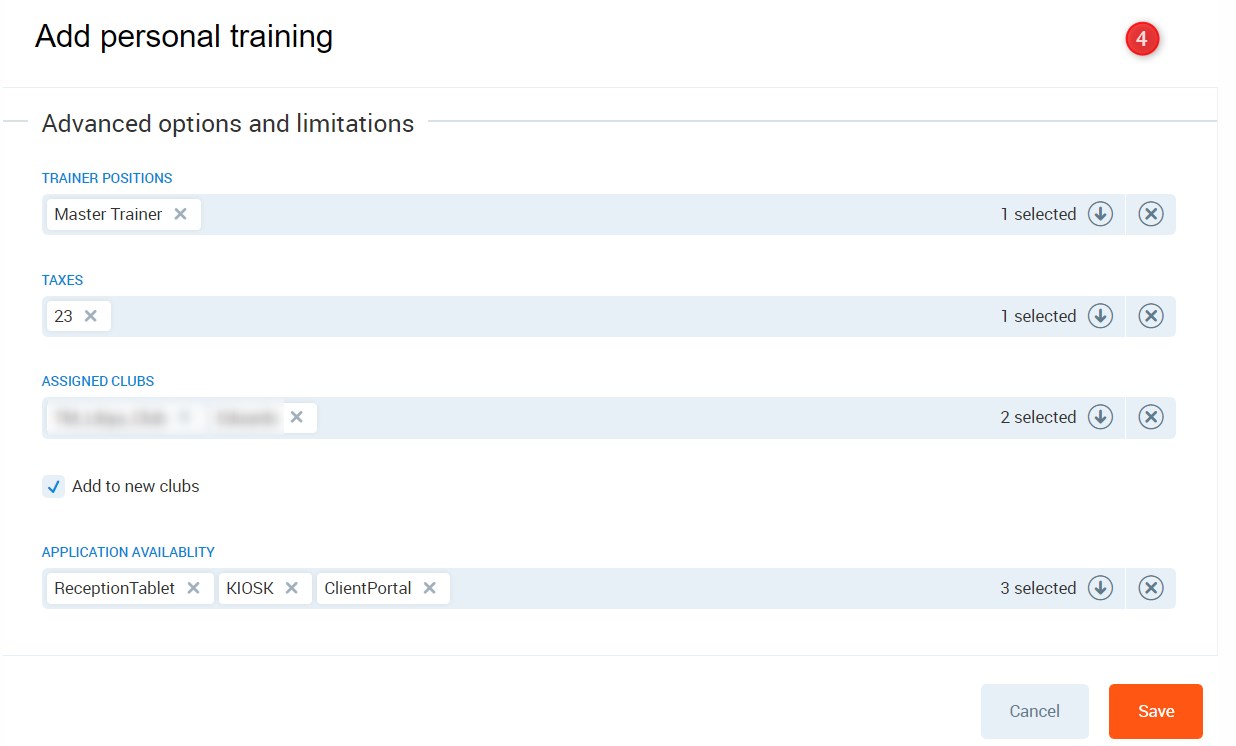Expand the Assigned Clubs dropdown

[x=1100, y=417]
